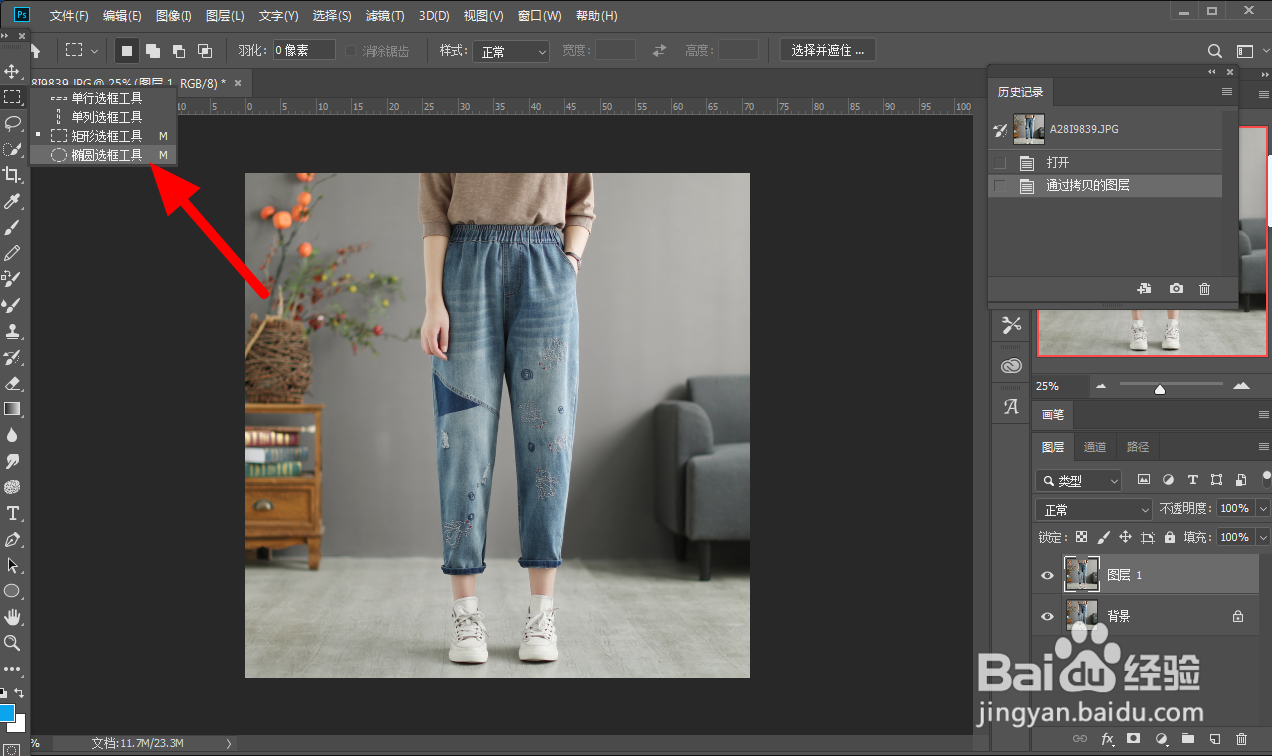
Task: Switch to the 路径 tab
Action: point(1137,447)
